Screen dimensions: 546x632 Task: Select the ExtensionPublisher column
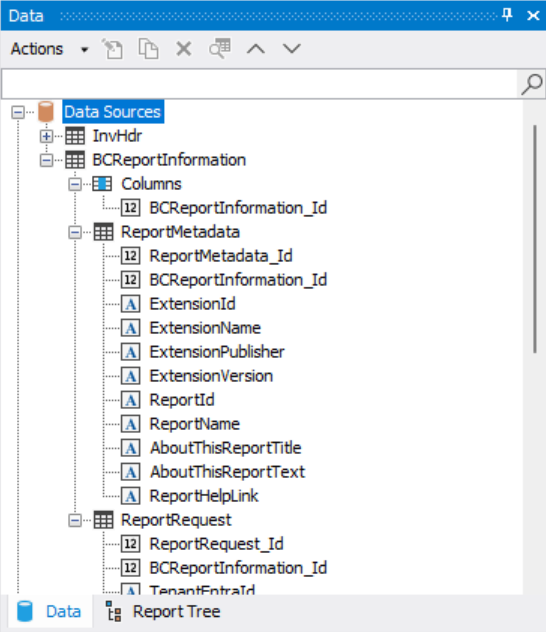coord(217,352)
